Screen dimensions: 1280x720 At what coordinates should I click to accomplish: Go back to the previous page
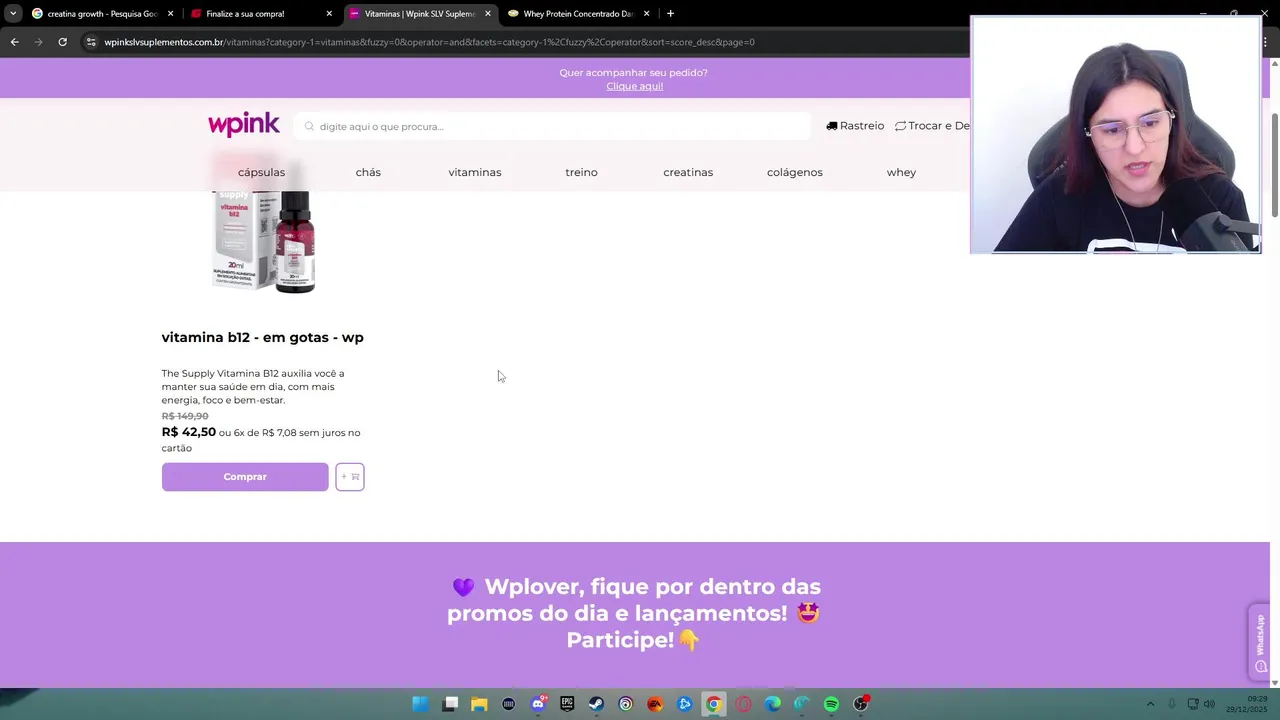point(14,42)
